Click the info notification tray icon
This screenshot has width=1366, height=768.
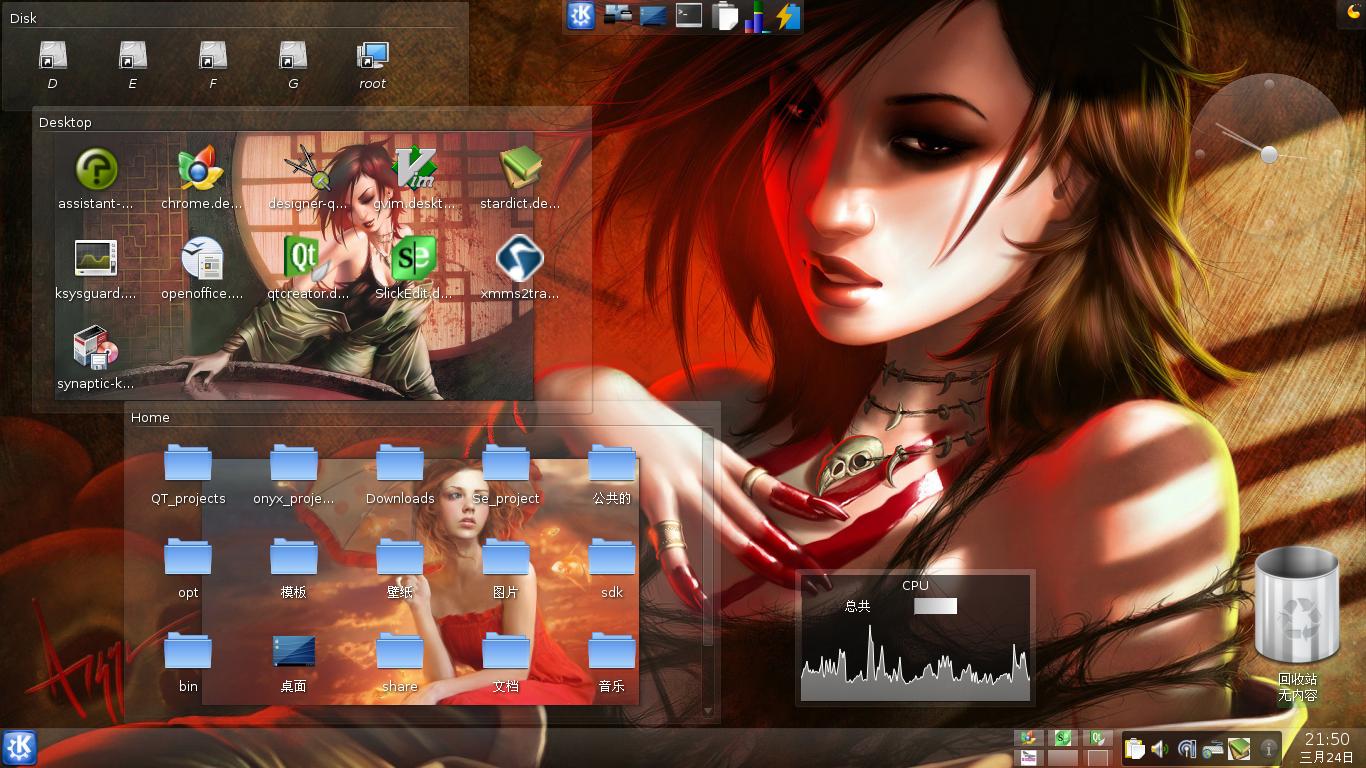pos(1269,748)
